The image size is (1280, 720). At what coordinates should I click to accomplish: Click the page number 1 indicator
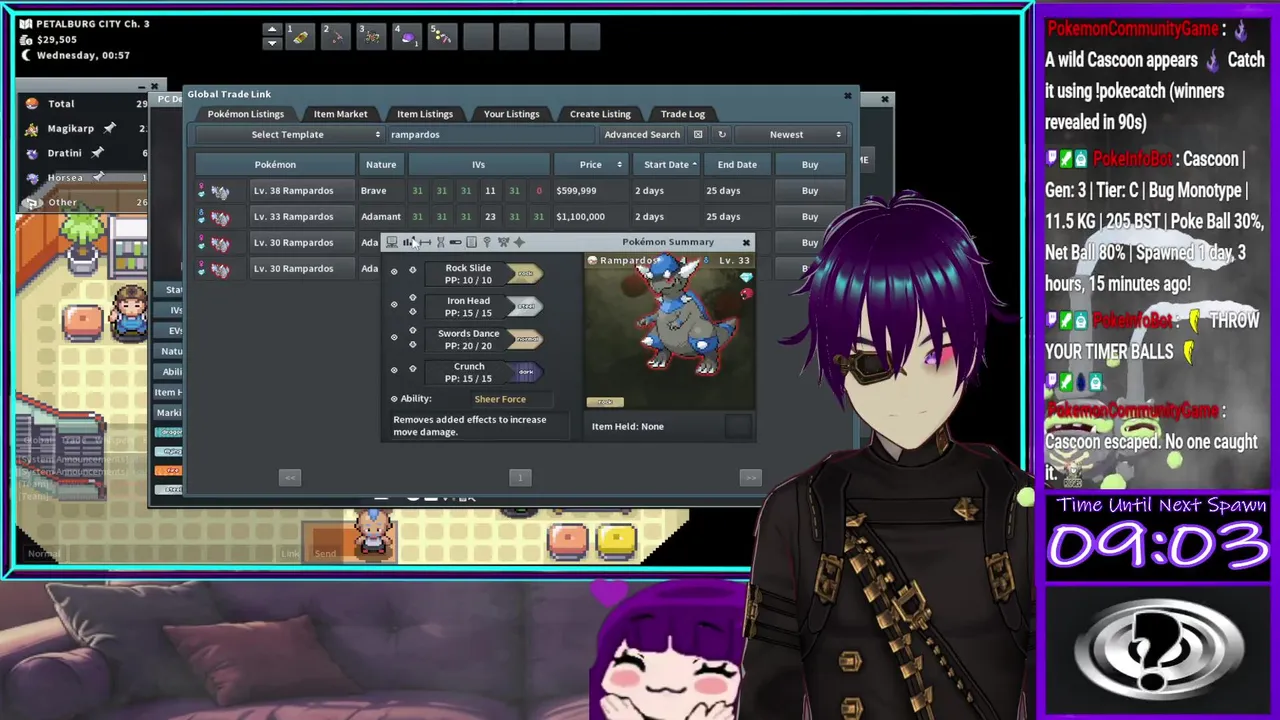point(520,478)
